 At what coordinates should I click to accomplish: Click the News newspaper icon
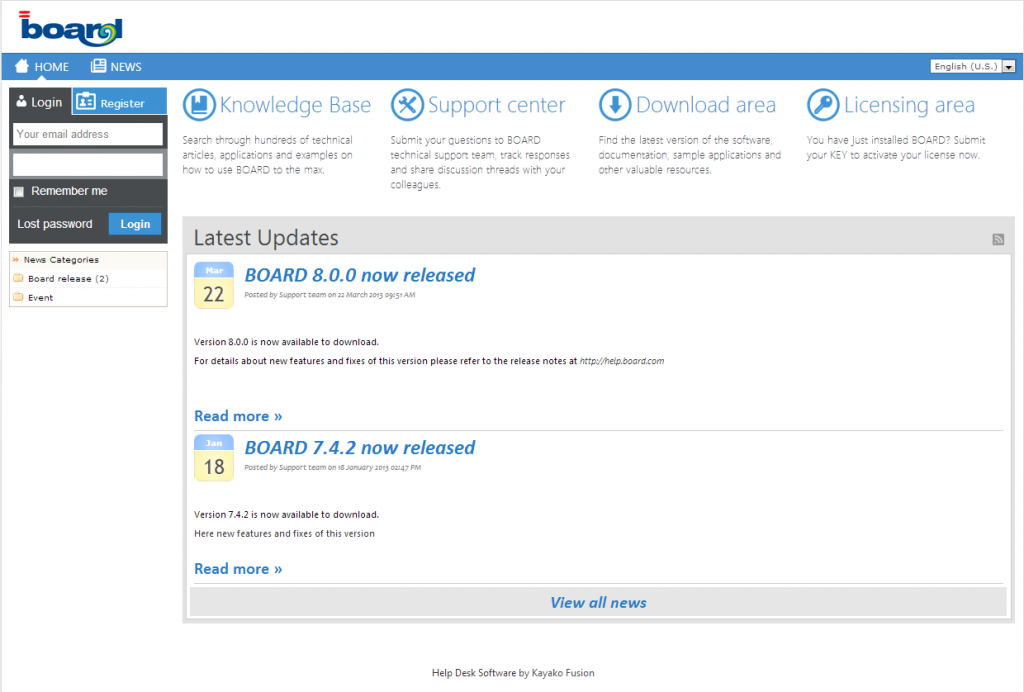(x=98, y=66)
